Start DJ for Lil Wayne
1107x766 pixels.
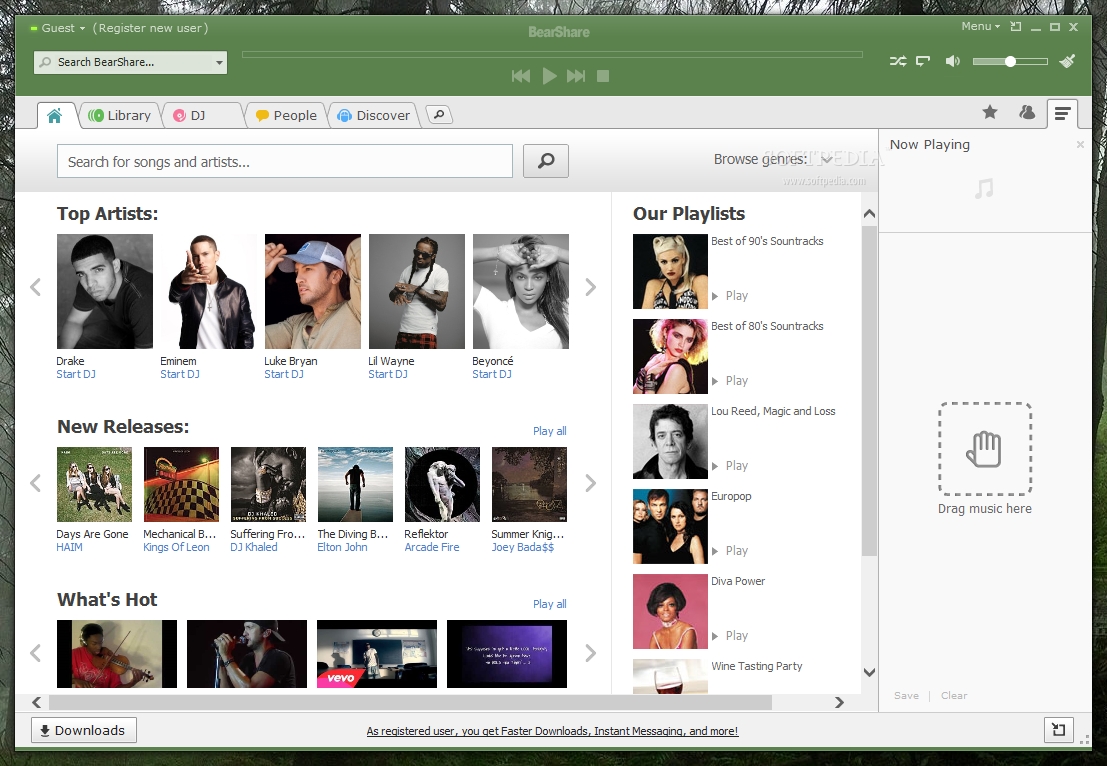click(388, 374)
